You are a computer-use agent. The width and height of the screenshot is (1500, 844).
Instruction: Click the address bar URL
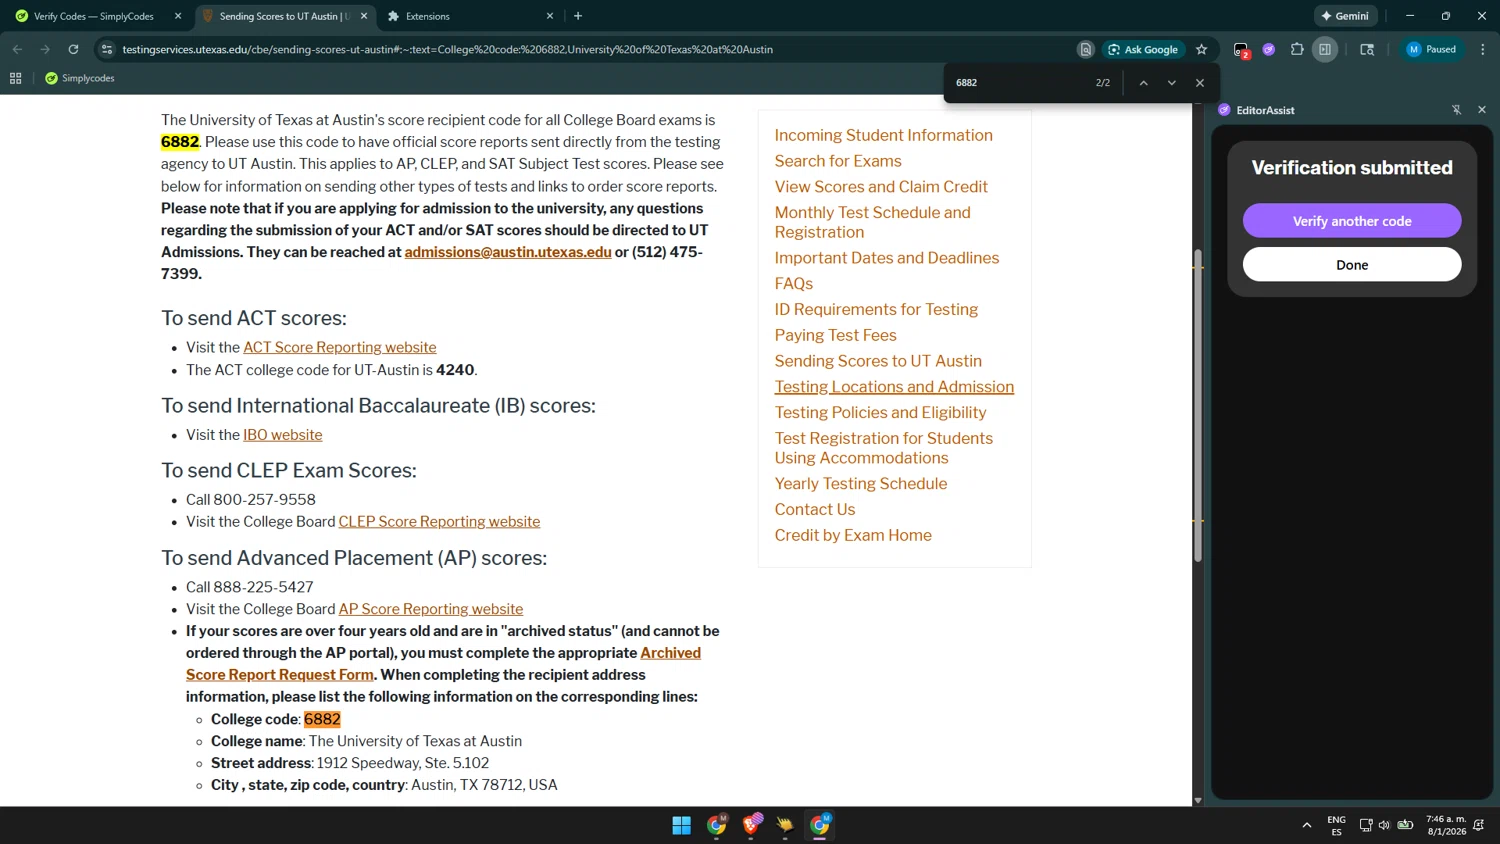click(447, 49)
